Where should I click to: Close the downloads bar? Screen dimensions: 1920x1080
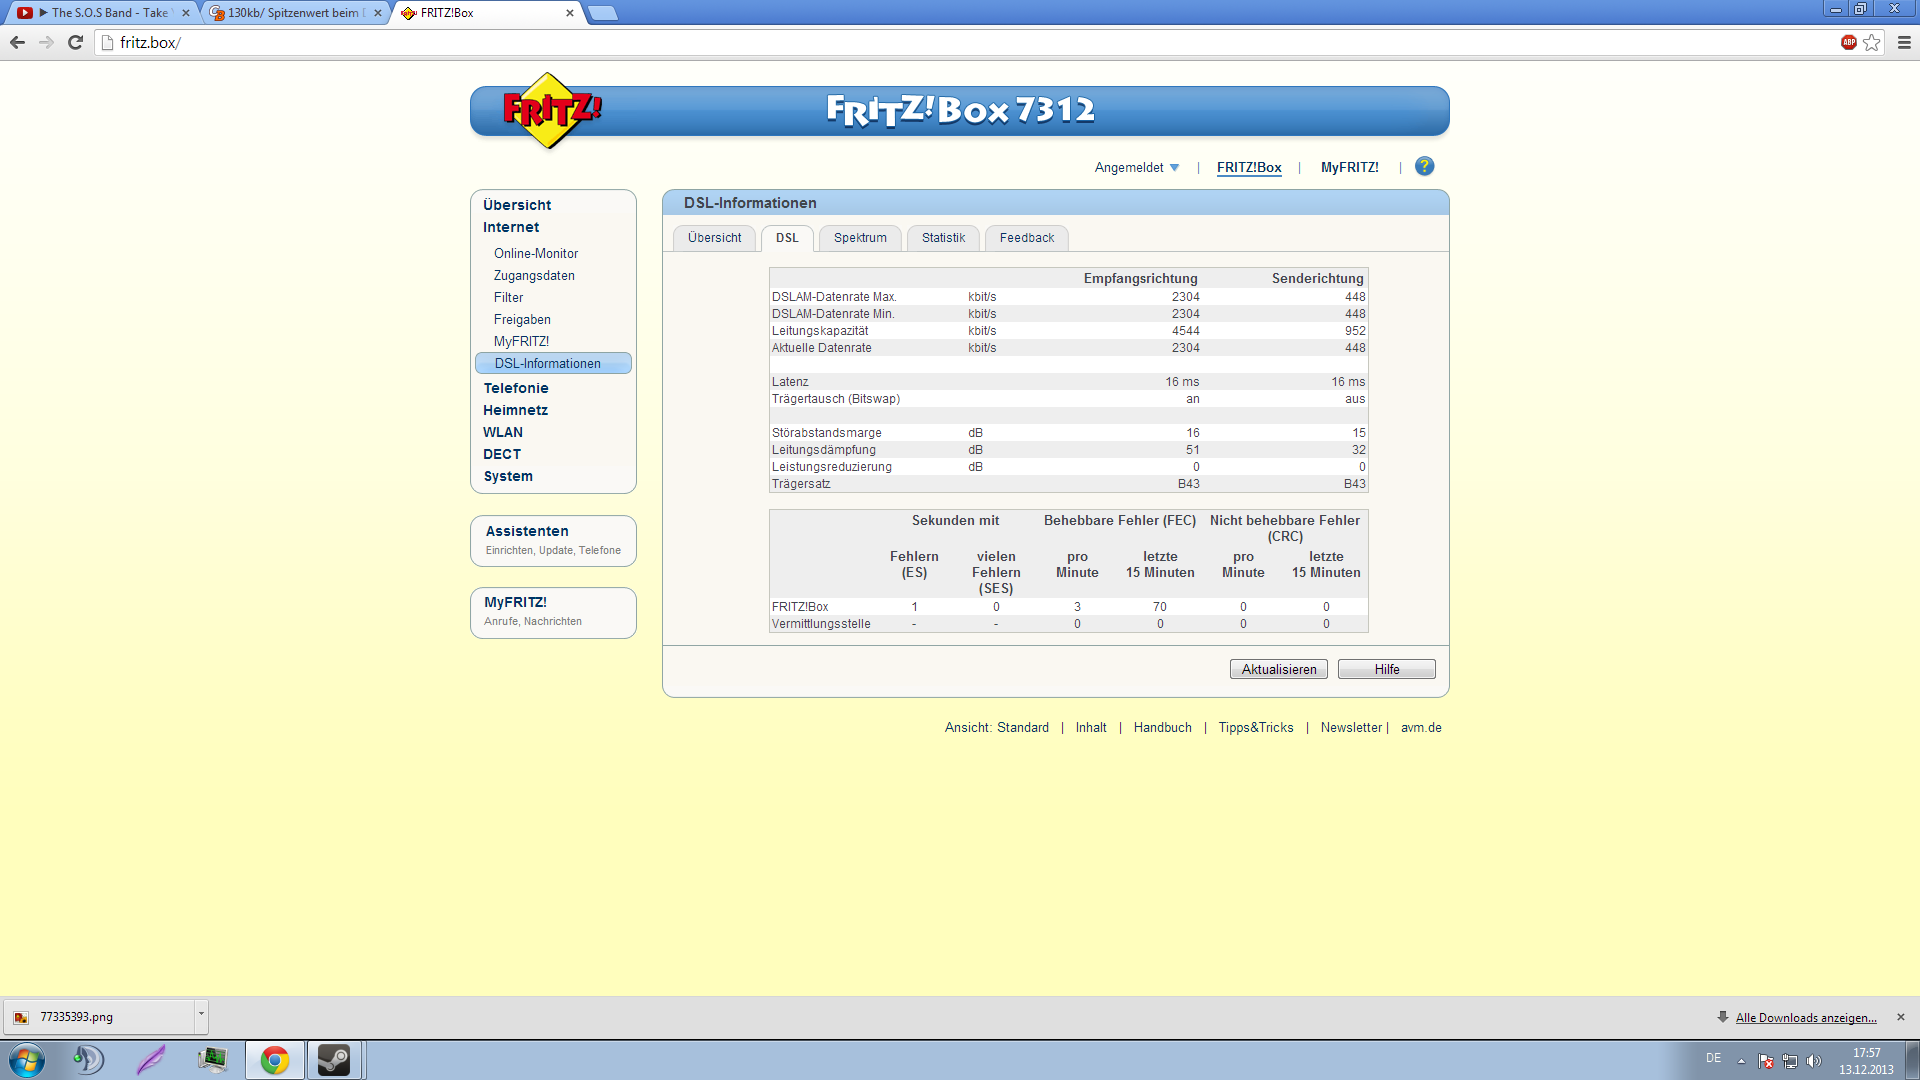(1901, 1017)
